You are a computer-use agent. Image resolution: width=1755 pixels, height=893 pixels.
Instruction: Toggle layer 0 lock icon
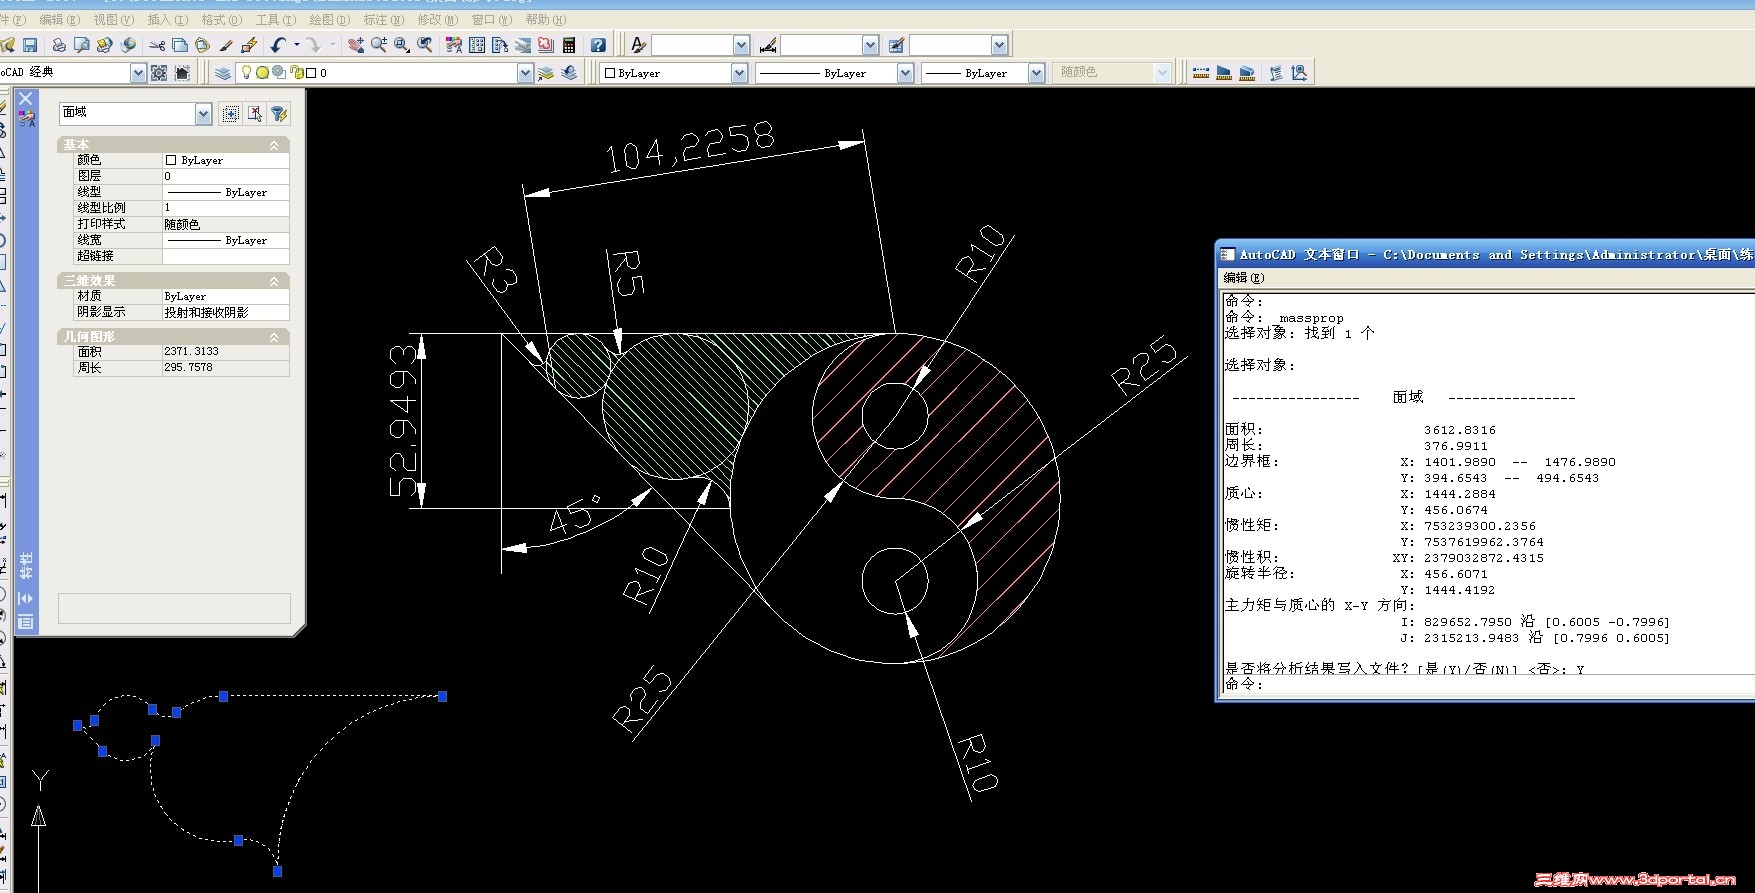pos(296,73)
